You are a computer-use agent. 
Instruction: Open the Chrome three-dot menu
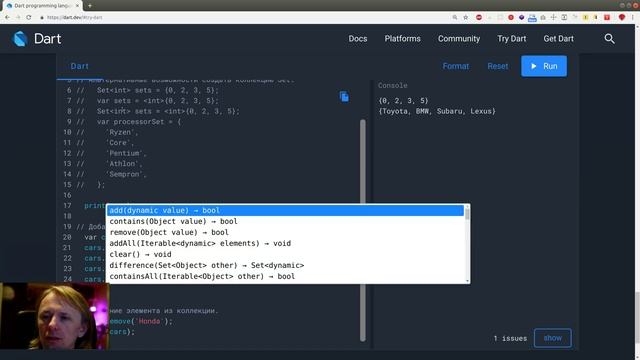click(x=633, y=18)
